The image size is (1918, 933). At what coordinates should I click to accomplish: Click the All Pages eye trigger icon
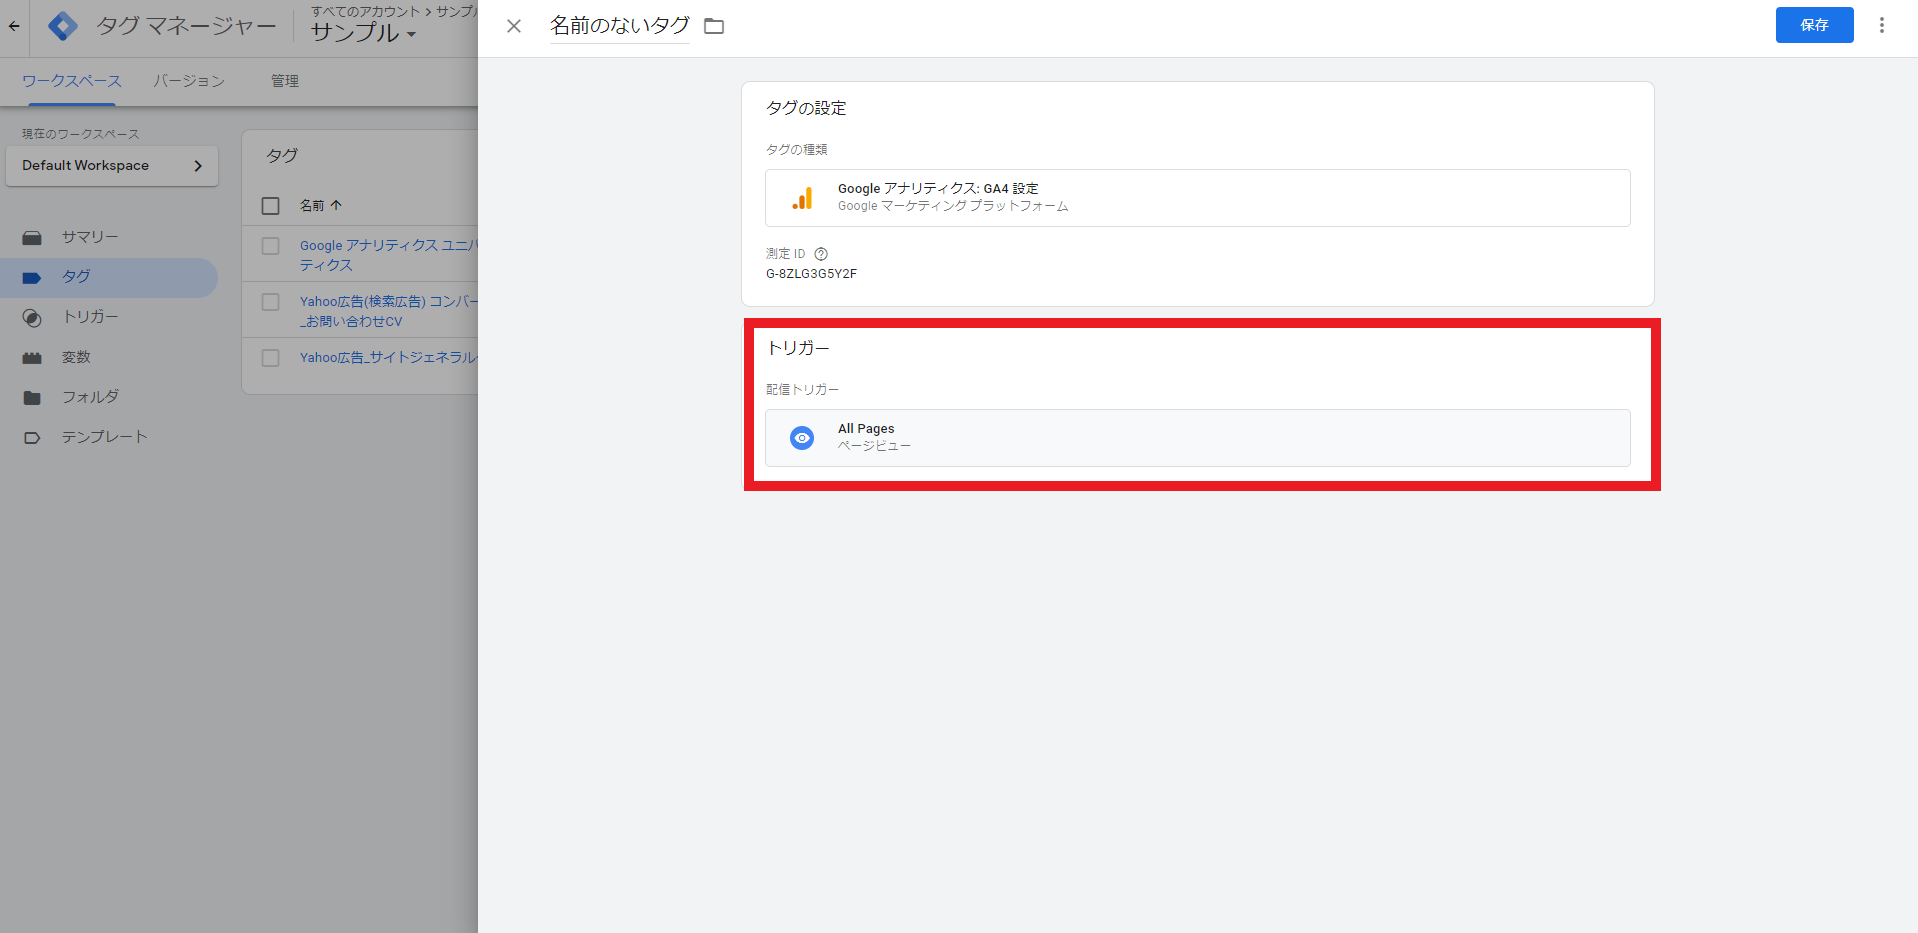[x=802, y=438]
